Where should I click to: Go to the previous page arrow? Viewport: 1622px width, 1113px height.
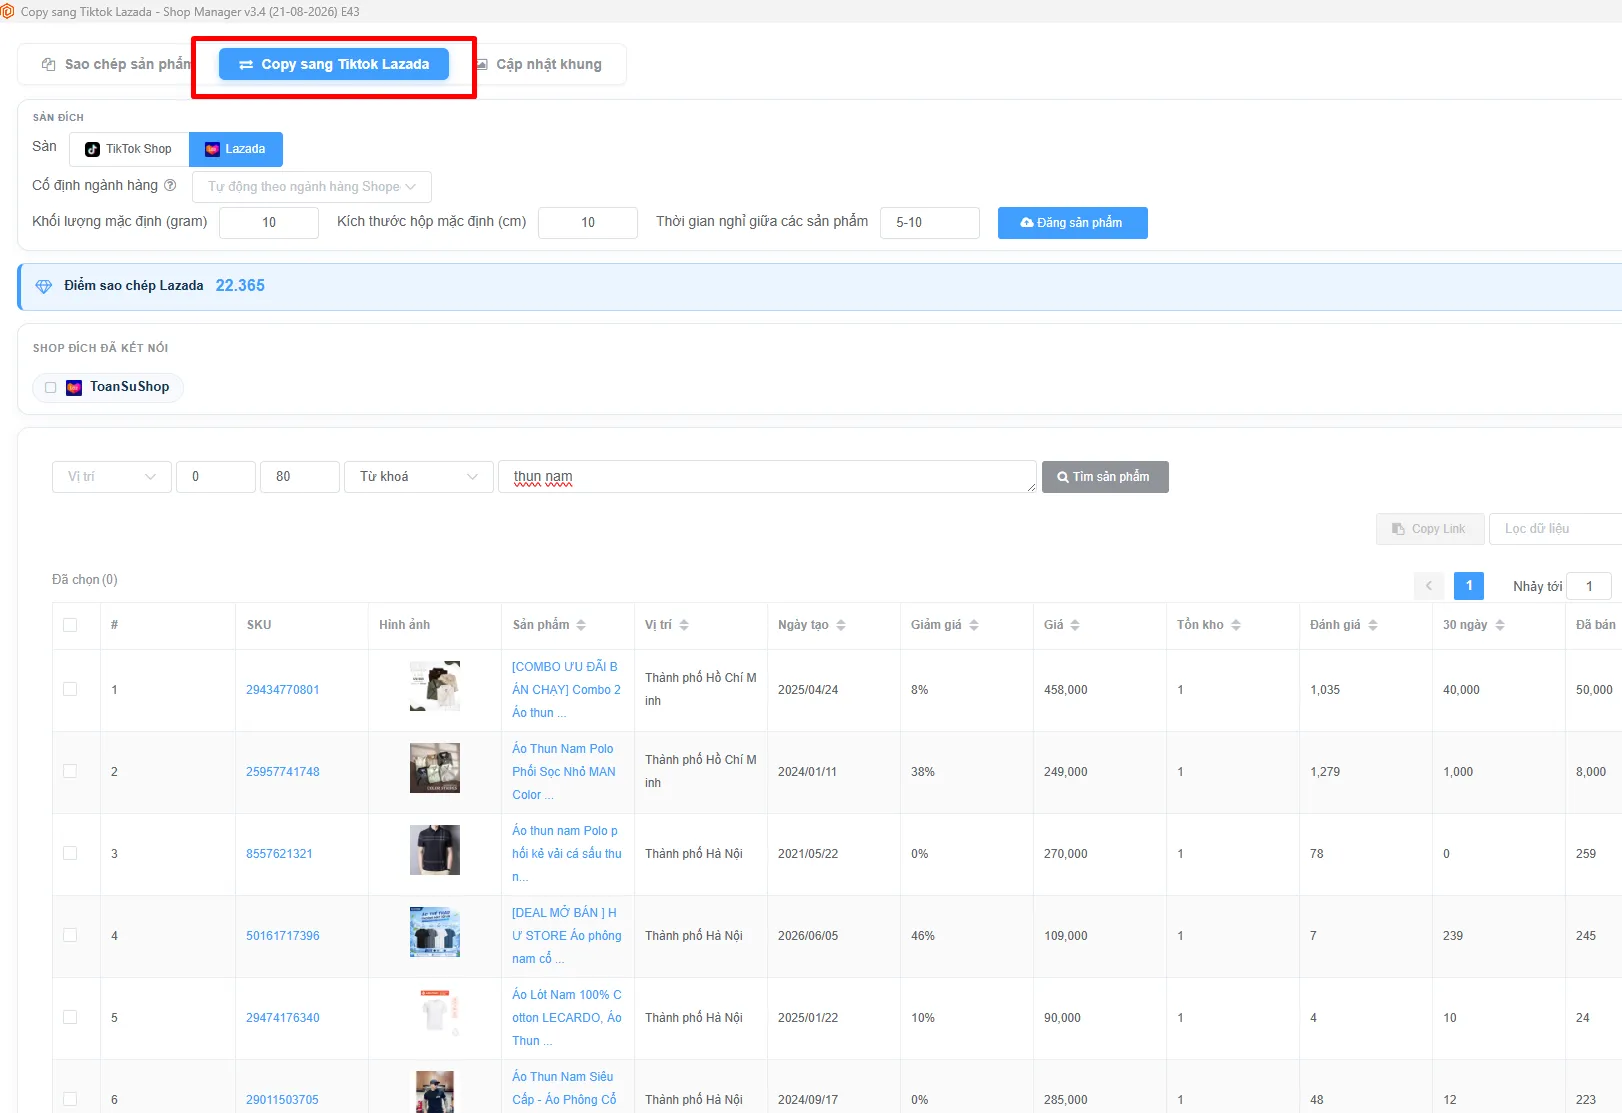[1429, 586]
